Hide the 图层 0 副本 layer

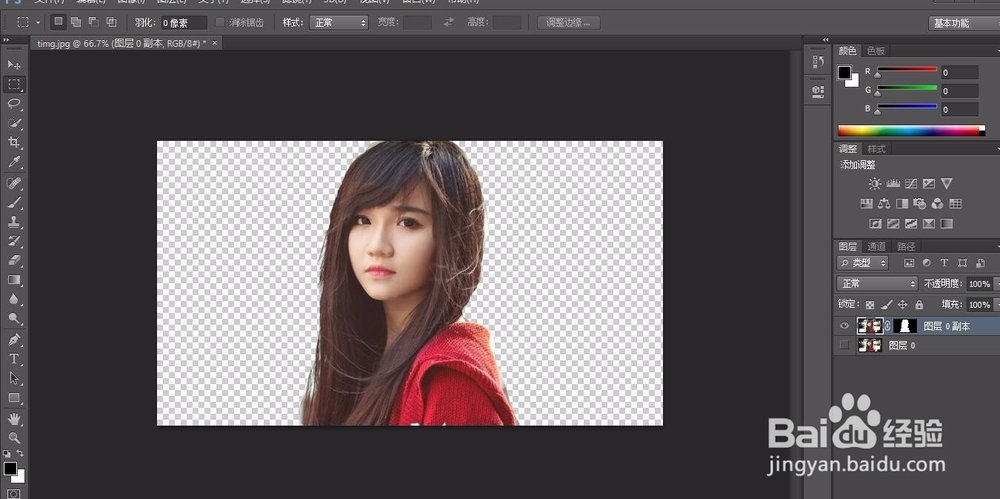[x=844, y=326]
